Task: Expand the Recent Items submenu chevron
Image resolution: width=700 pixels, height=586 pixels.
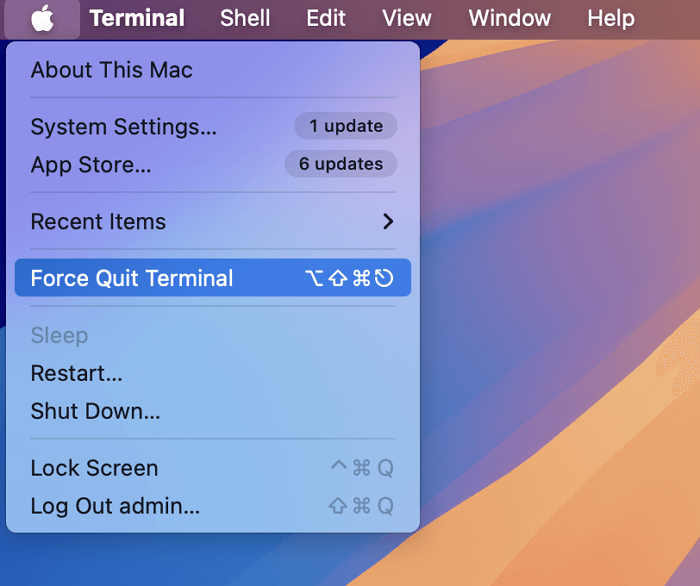Action: pyautogui.click(x=388, y=222)
